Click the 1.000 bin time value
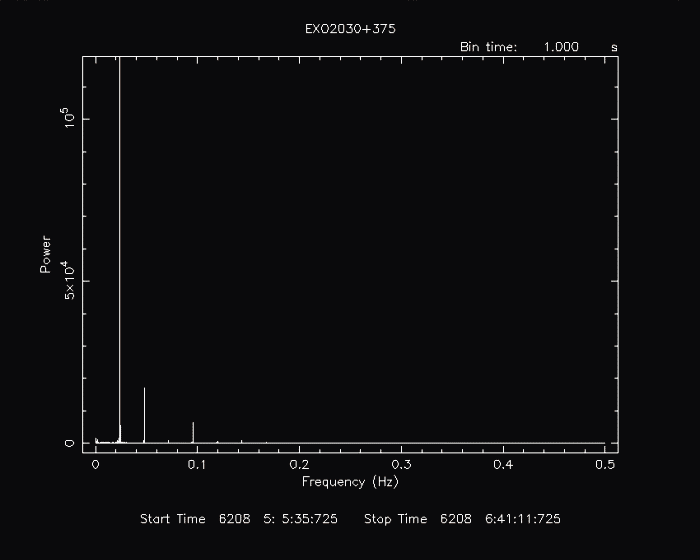Viewport: 700px width, 560px height. [561, 47]
